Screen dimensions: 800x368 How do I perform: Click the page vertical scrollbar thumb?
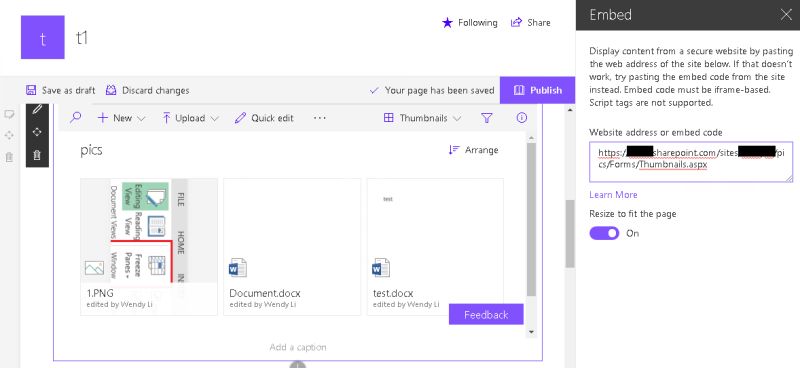tap(570, 233)
